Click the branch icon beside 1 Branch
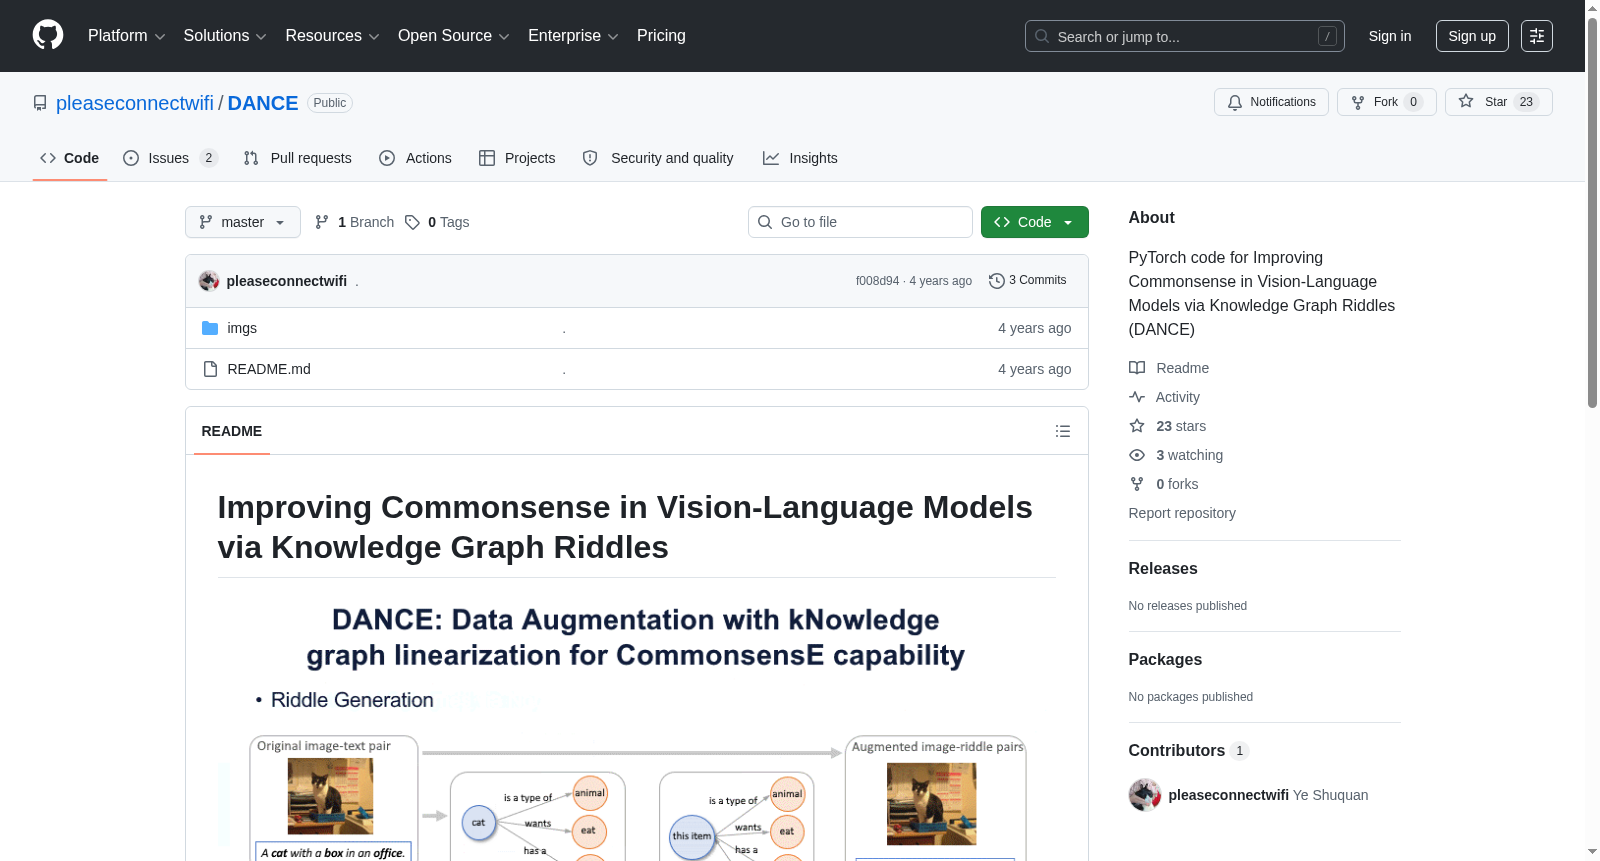Image resolution: width=1600 pixels, height=861 pixels. (x=322, y=222)
